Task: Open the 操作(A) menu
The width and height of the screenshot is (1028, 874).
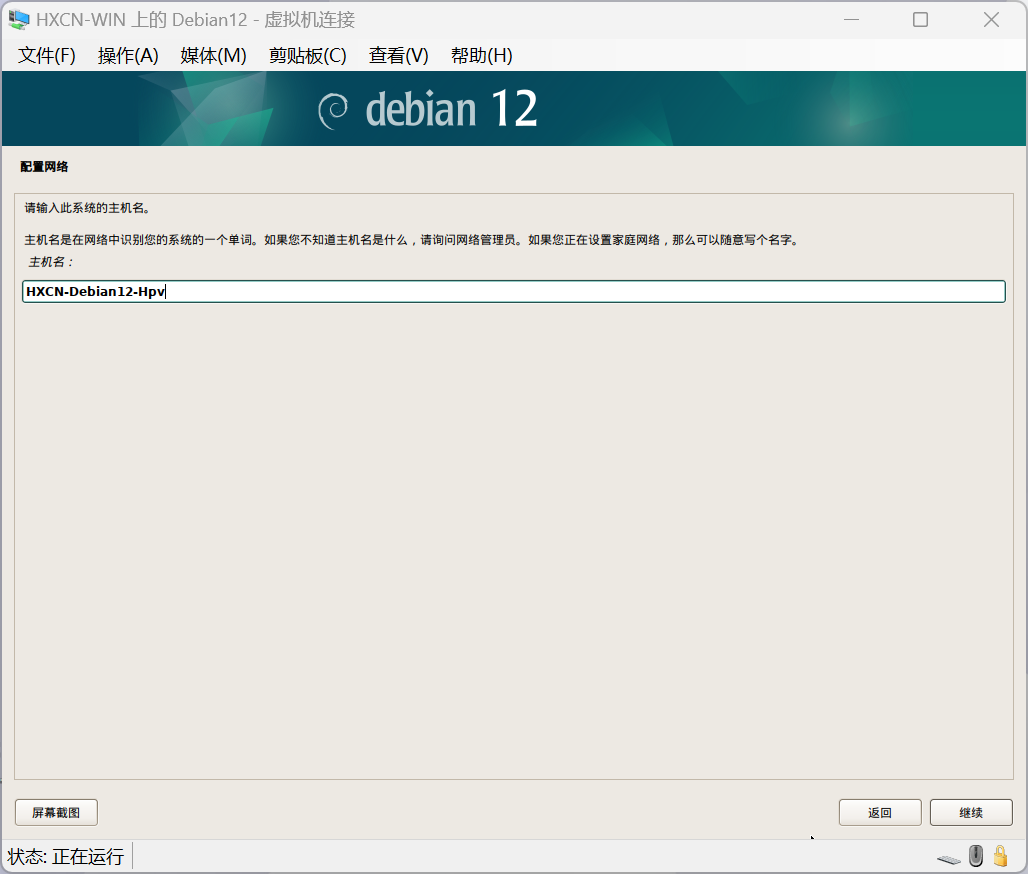Action: point(128,56)
